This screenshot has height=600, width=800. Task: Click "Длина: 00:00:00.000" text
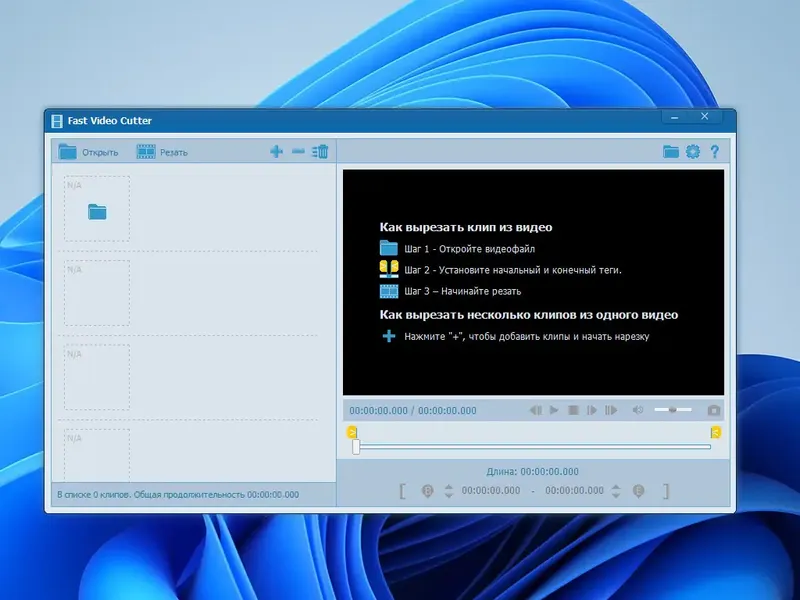pyautogui.click(x=533, y=471)
